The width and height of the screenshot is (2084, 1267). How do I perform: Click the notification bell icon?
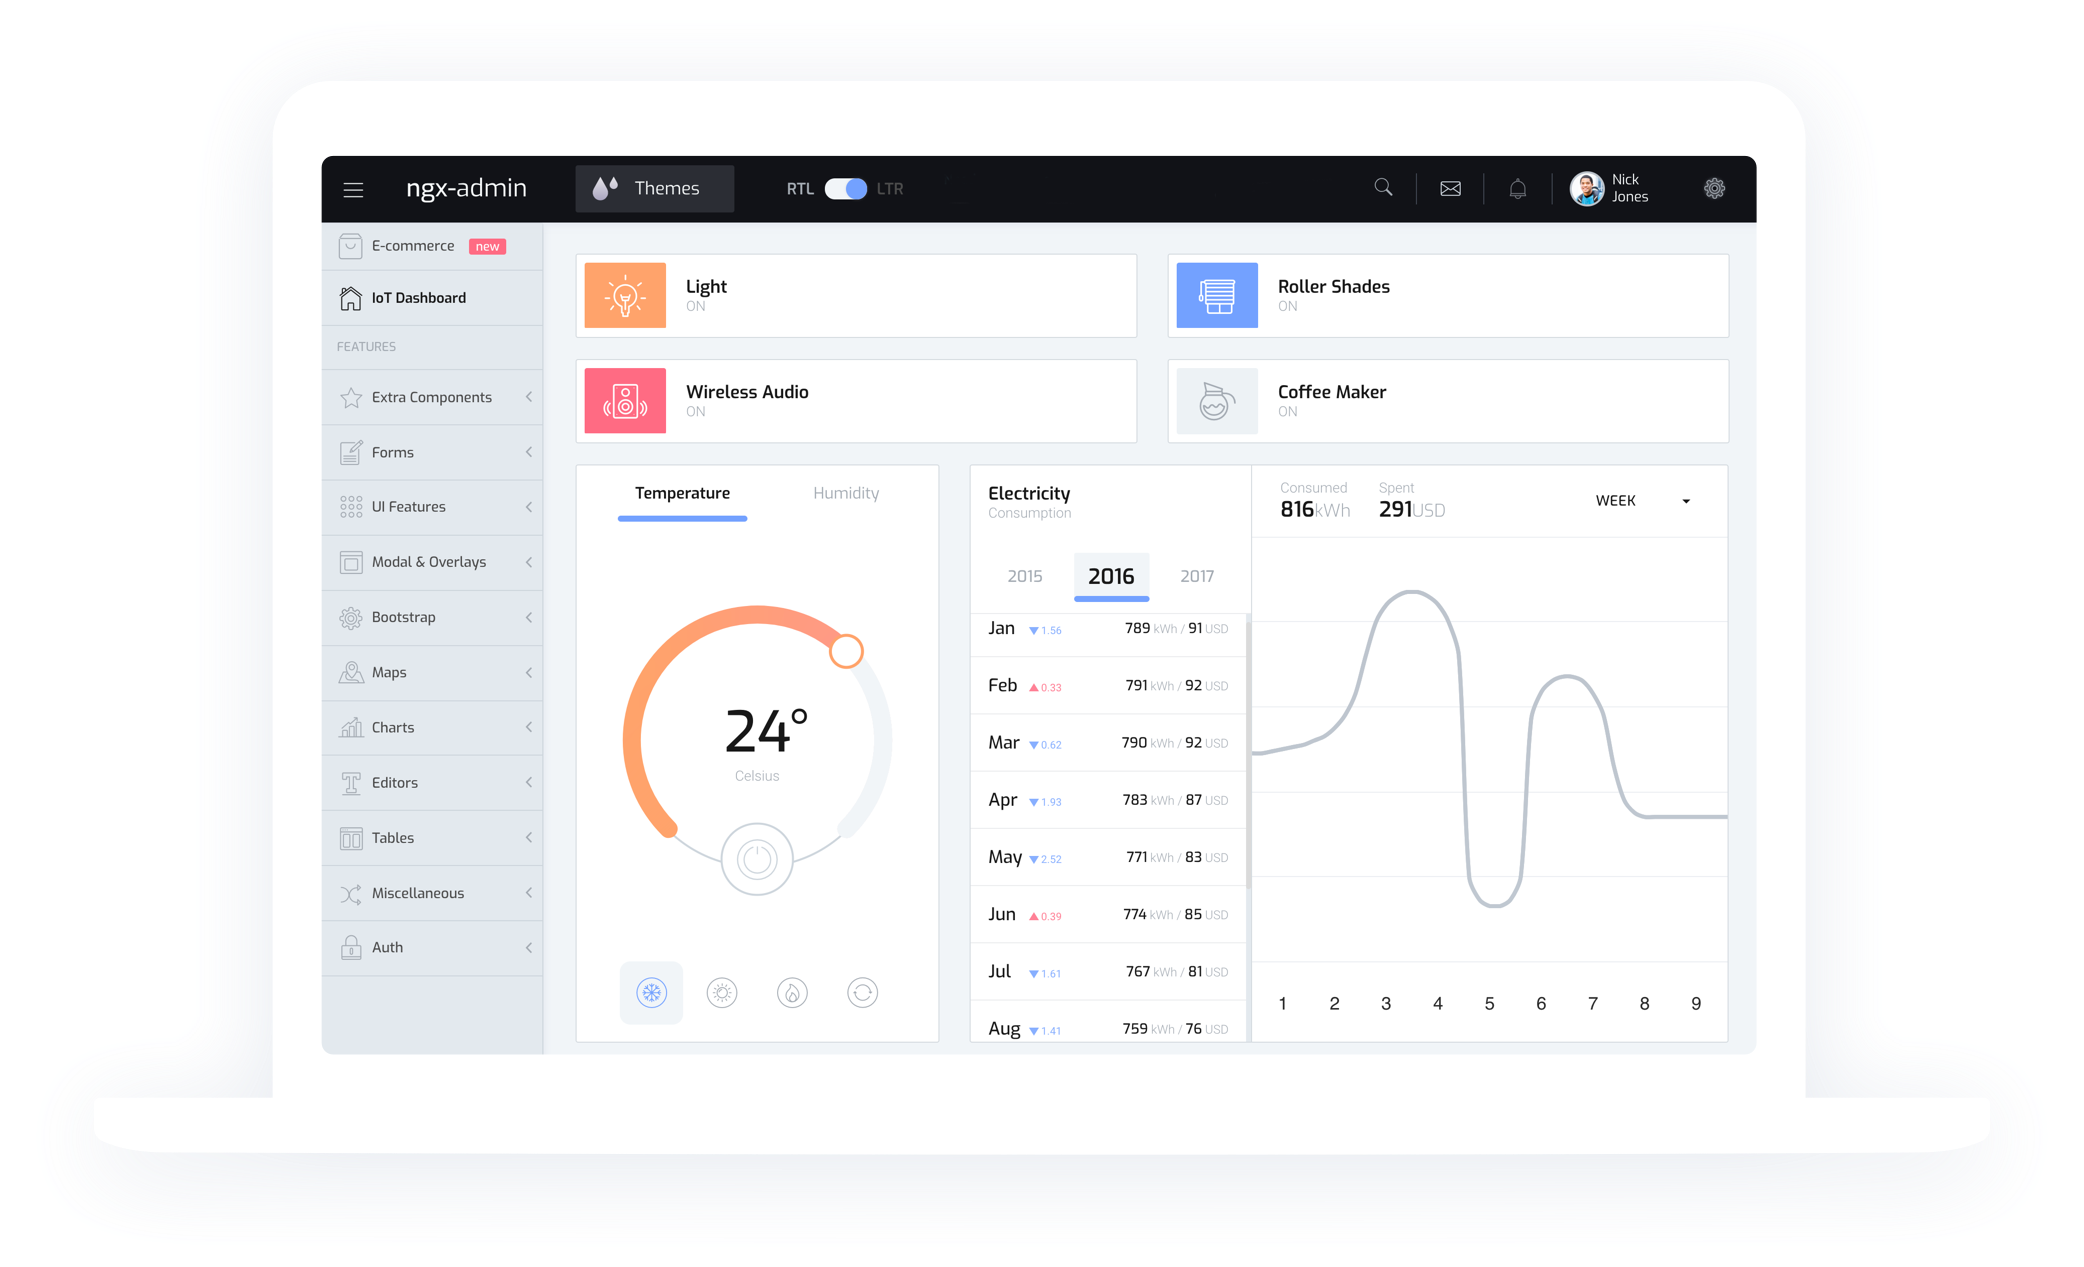point(1517,188)
